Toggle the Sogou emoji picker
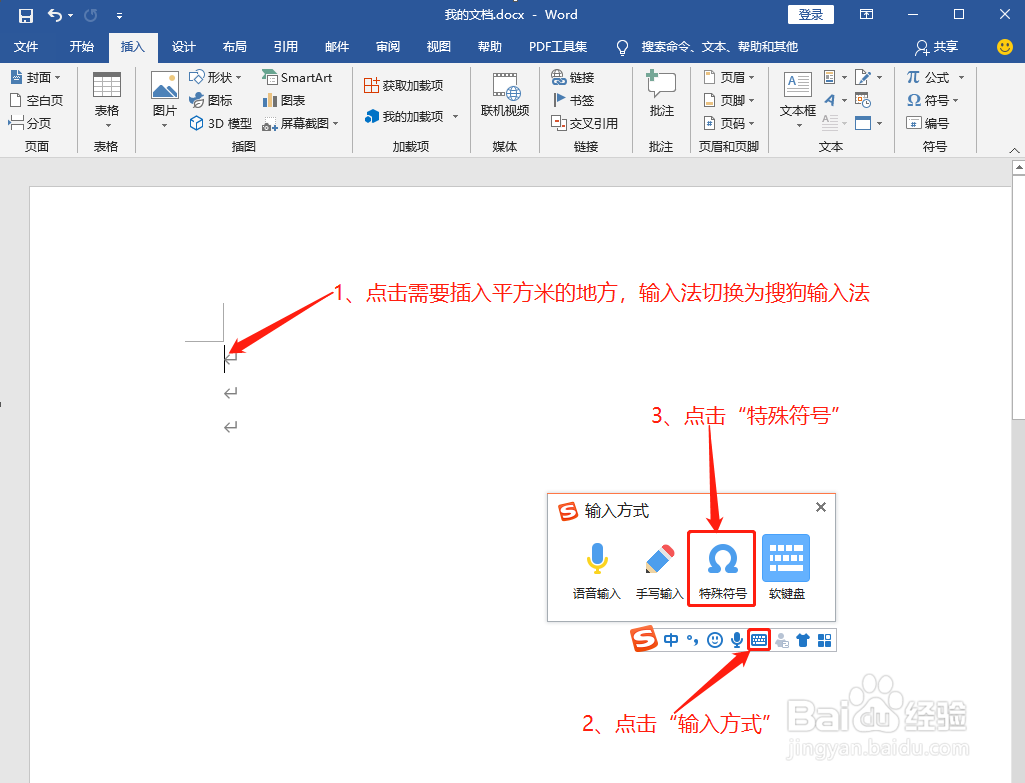Image resolution: width=1025 pixels, height=783 pixels. (714, 639)
